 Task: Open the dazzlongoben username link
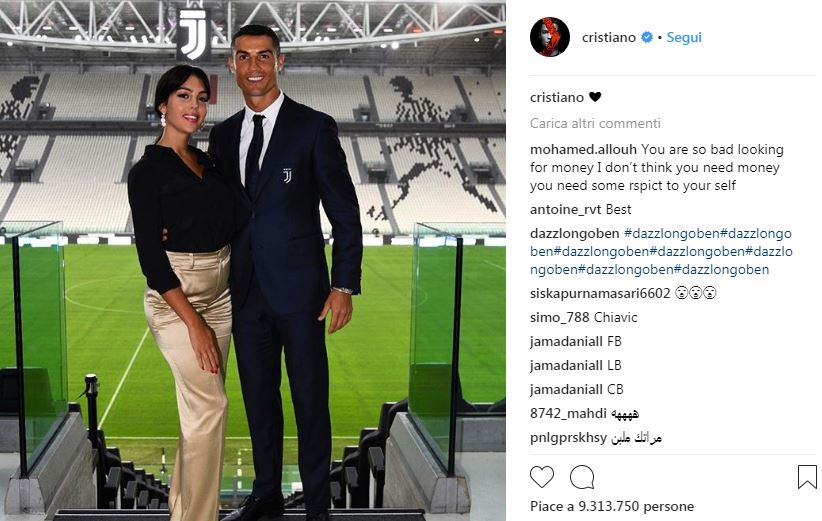pyautogui.click(x=575, y=233)
